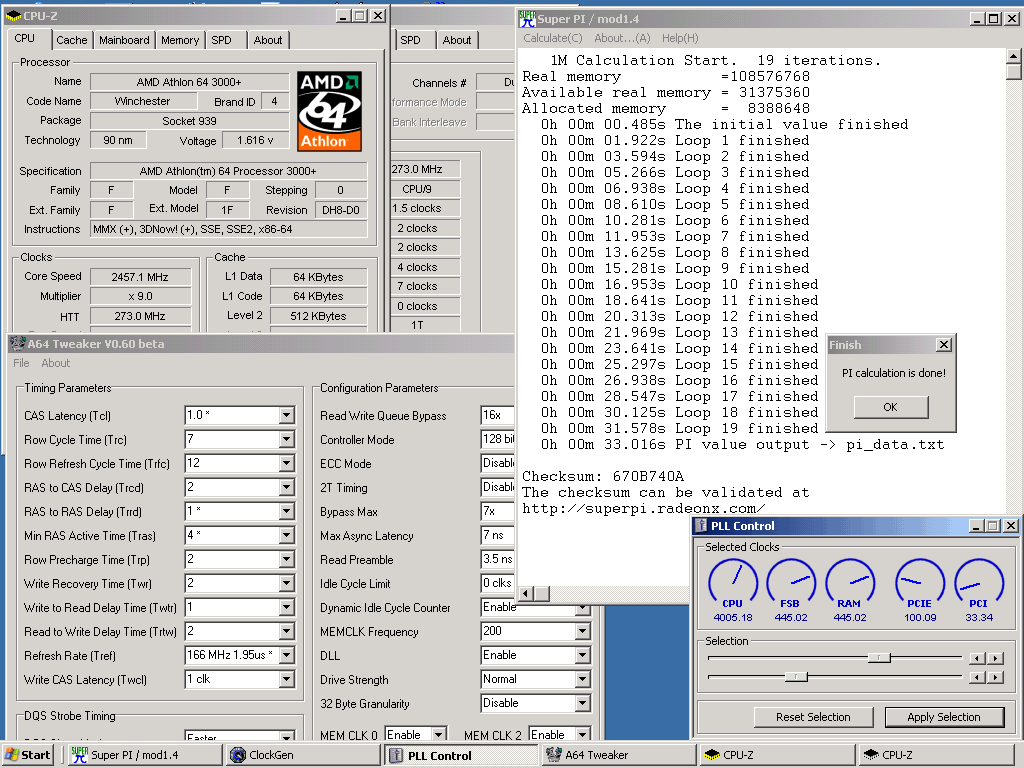Expand the DLL dropdown in A64 Tweaker
Screen dimensions: 1024x768
(583, 656)
